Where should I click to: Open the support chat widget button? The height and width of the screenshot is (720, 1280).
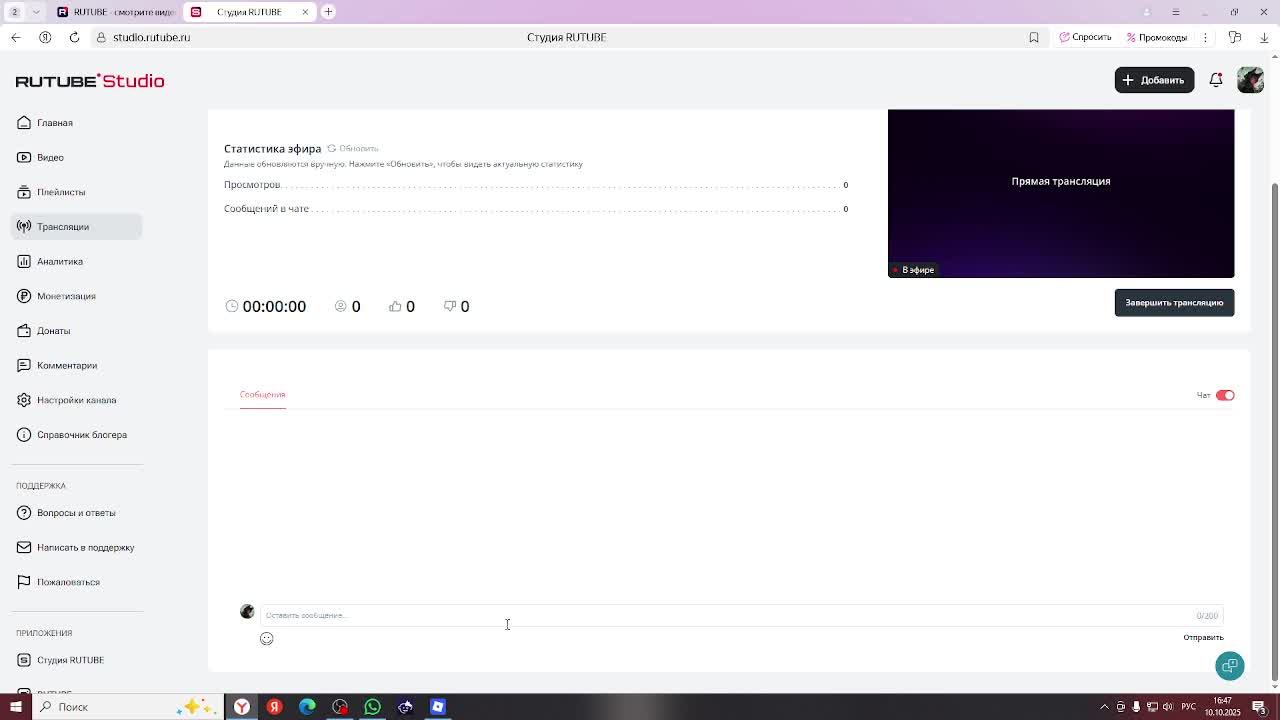[1230, 666]
